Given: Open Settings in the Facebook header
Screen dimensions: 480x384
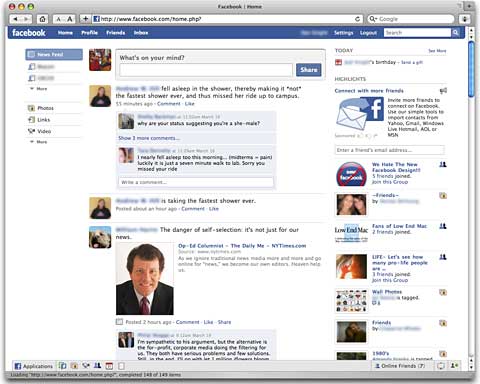Looking at the screenshot, I should tap(343, 33).
